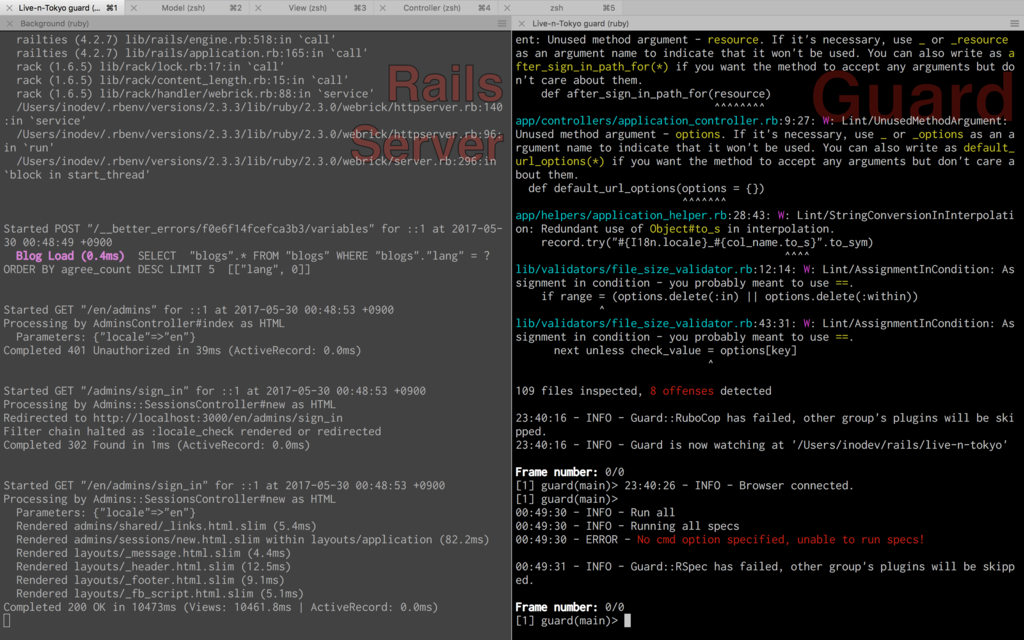The image size is (1024, 640).
Task: Click 'Completed 200 OK in 10473ms' line
Action: 221,607
